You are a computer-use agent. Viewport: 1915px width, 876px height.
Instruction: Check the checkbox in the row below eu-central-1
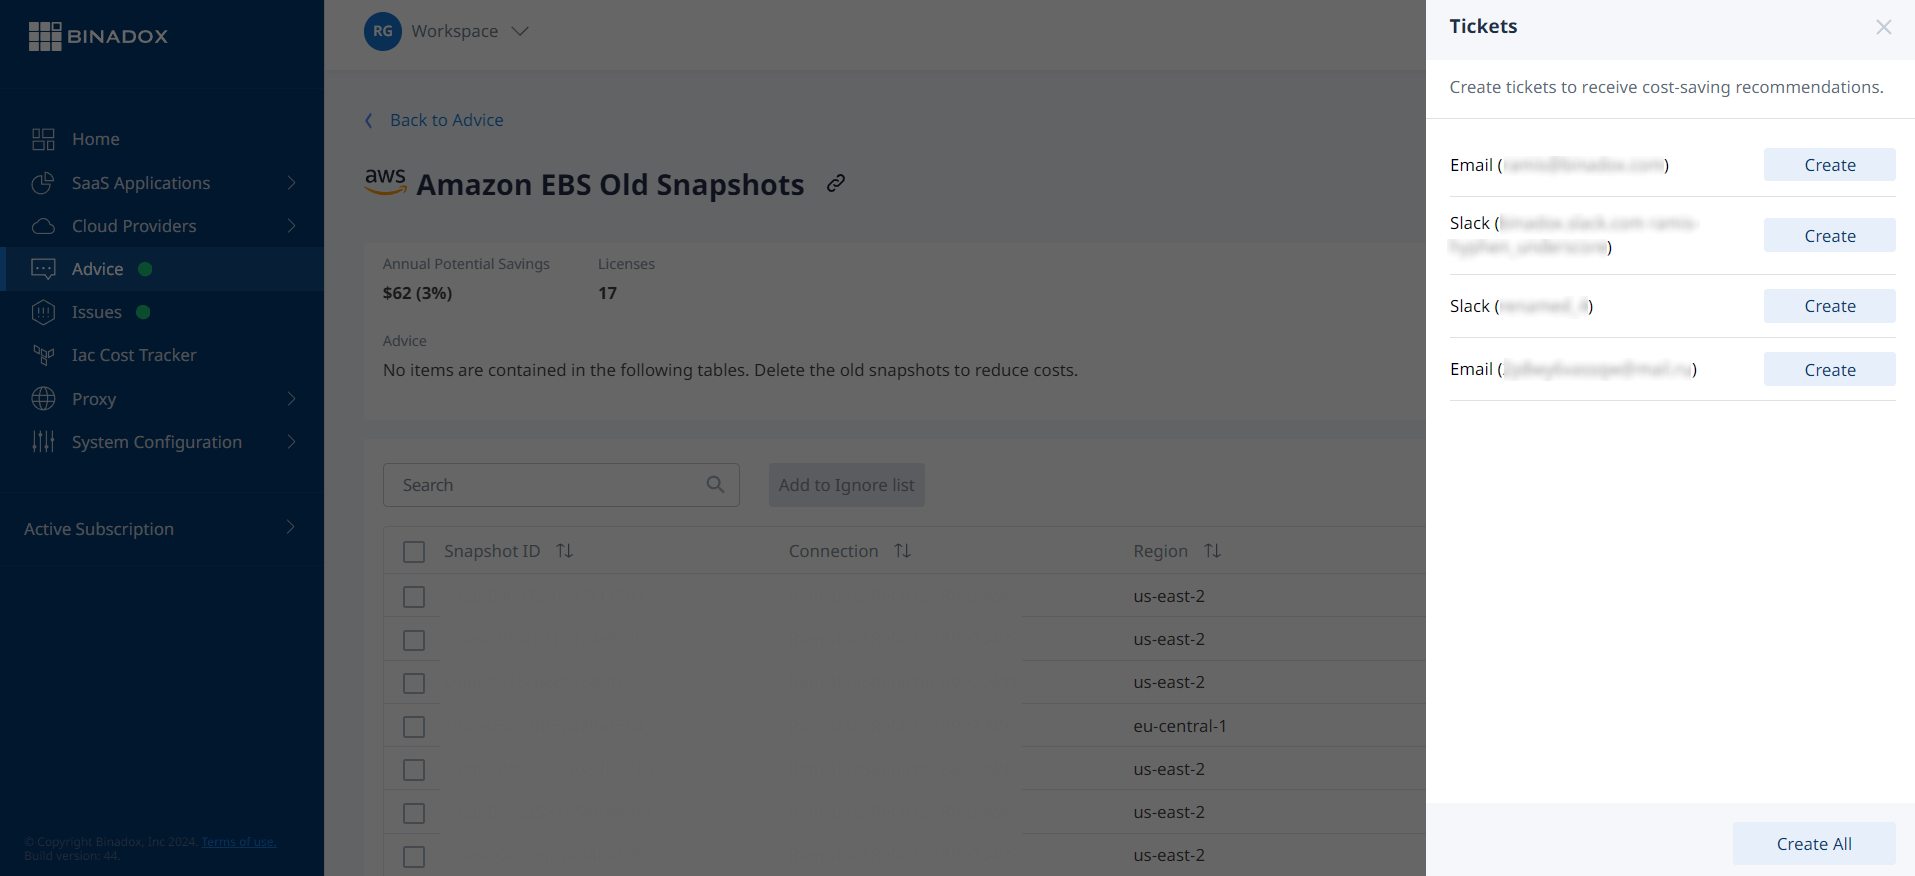pos(414,770)
